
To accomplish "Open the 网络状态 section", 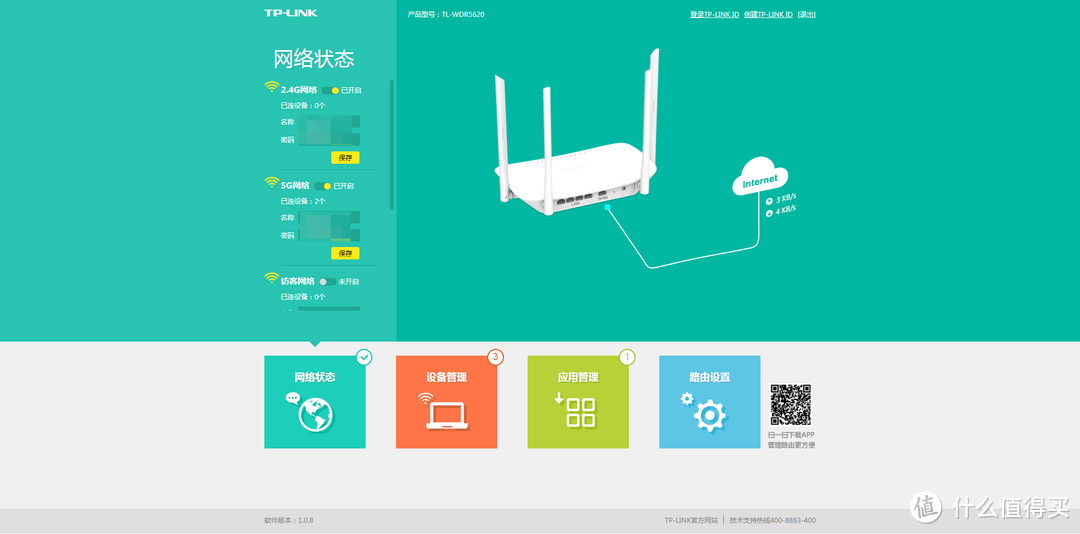I will tap(315, 402).
